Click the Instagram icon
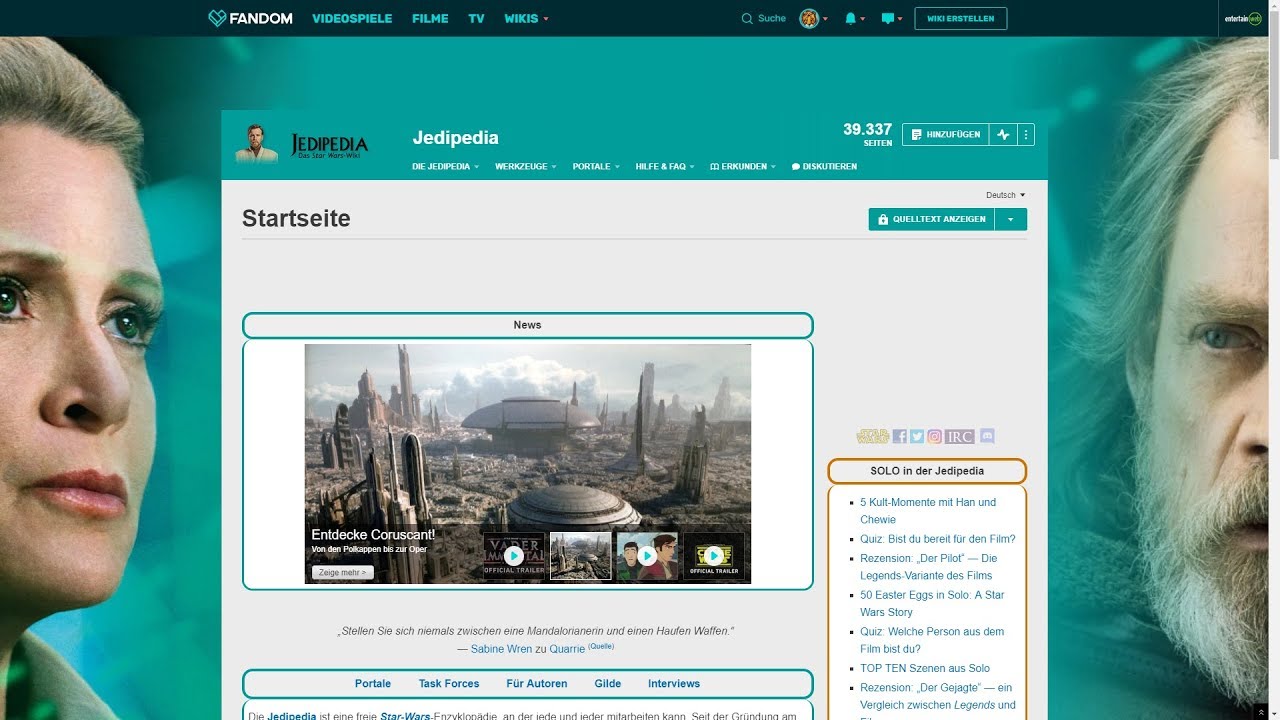Screen dimensions: 1280x720 coord(934,436)
